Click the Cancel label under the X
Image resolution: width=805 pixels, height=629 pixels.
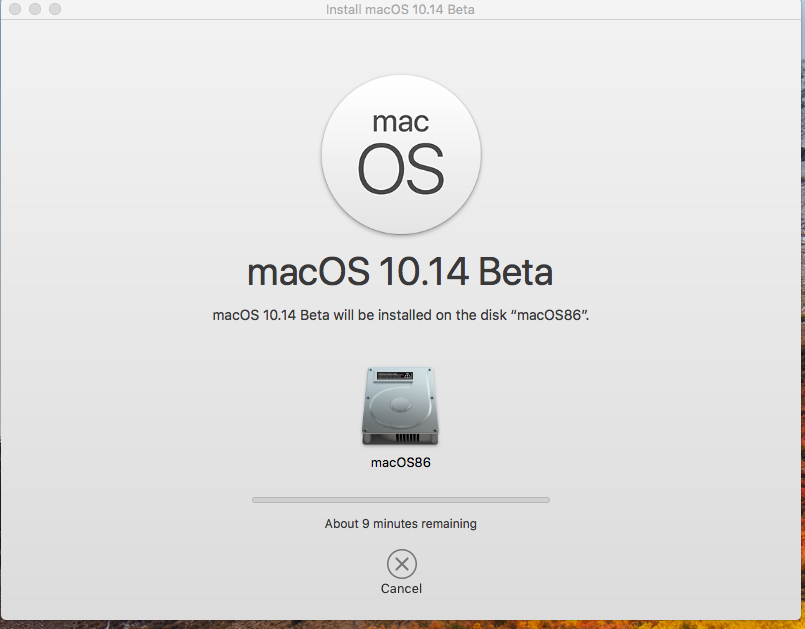[x=401, y=588]
